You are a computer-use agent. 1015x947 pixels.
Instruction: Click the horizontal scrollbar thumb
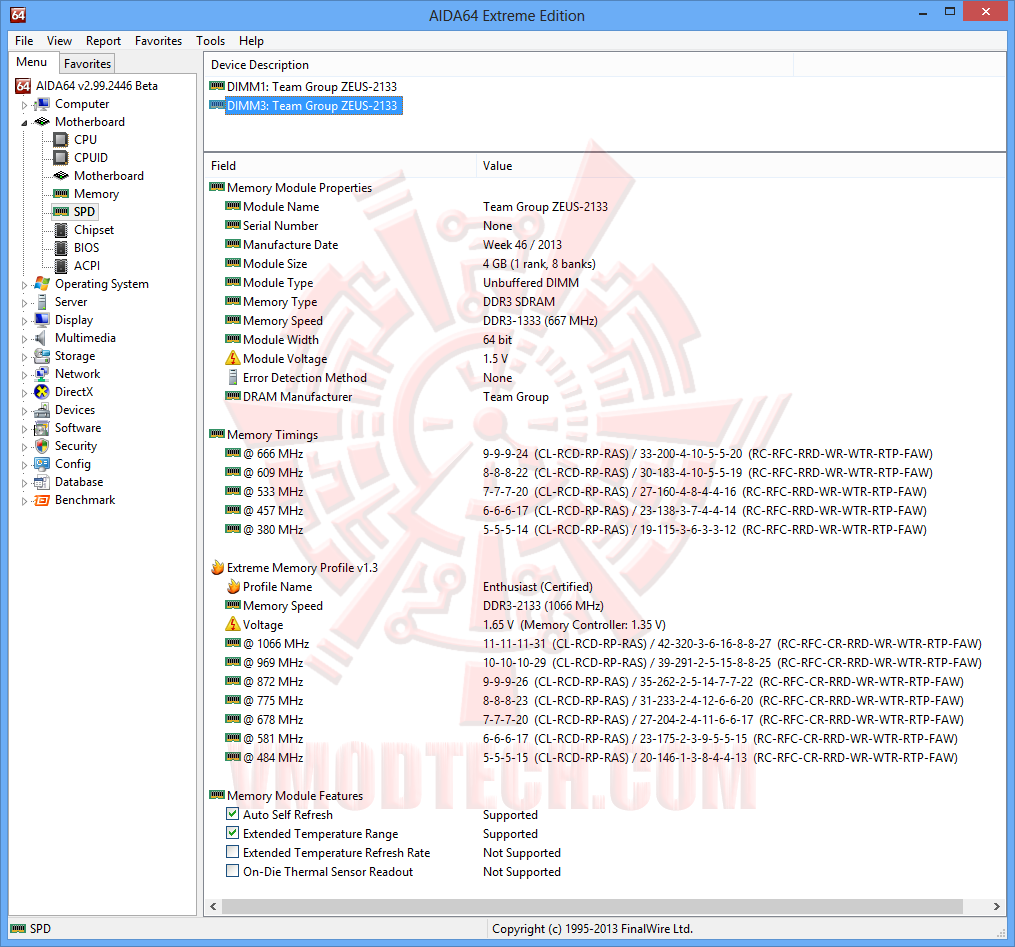pos(592,906)
